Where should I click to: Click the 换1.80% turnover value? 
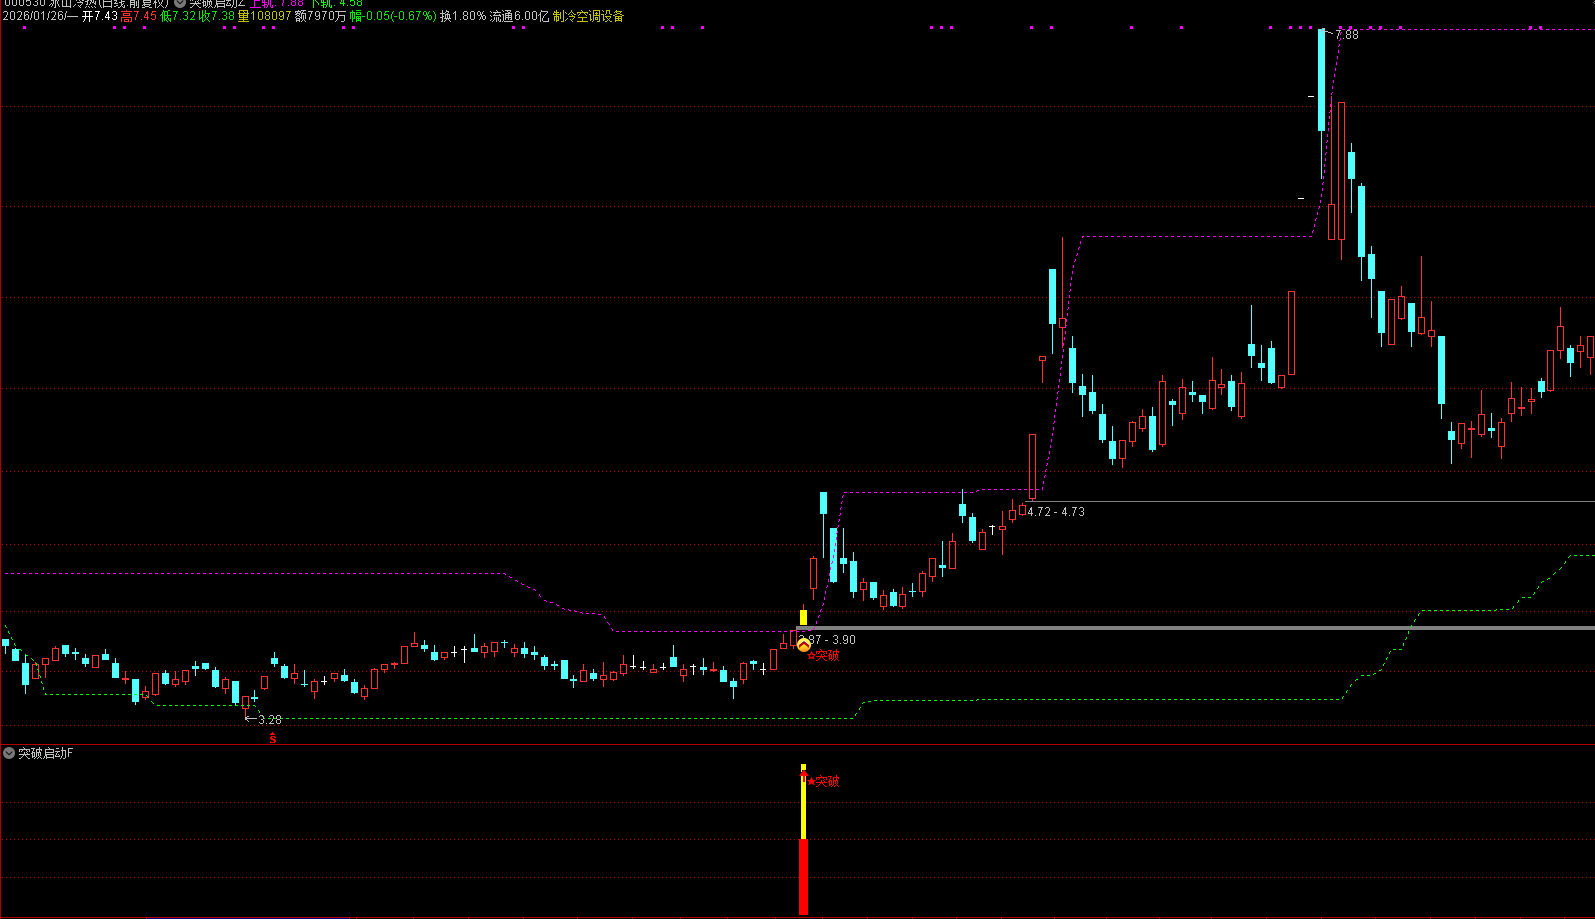click(463, 16)
